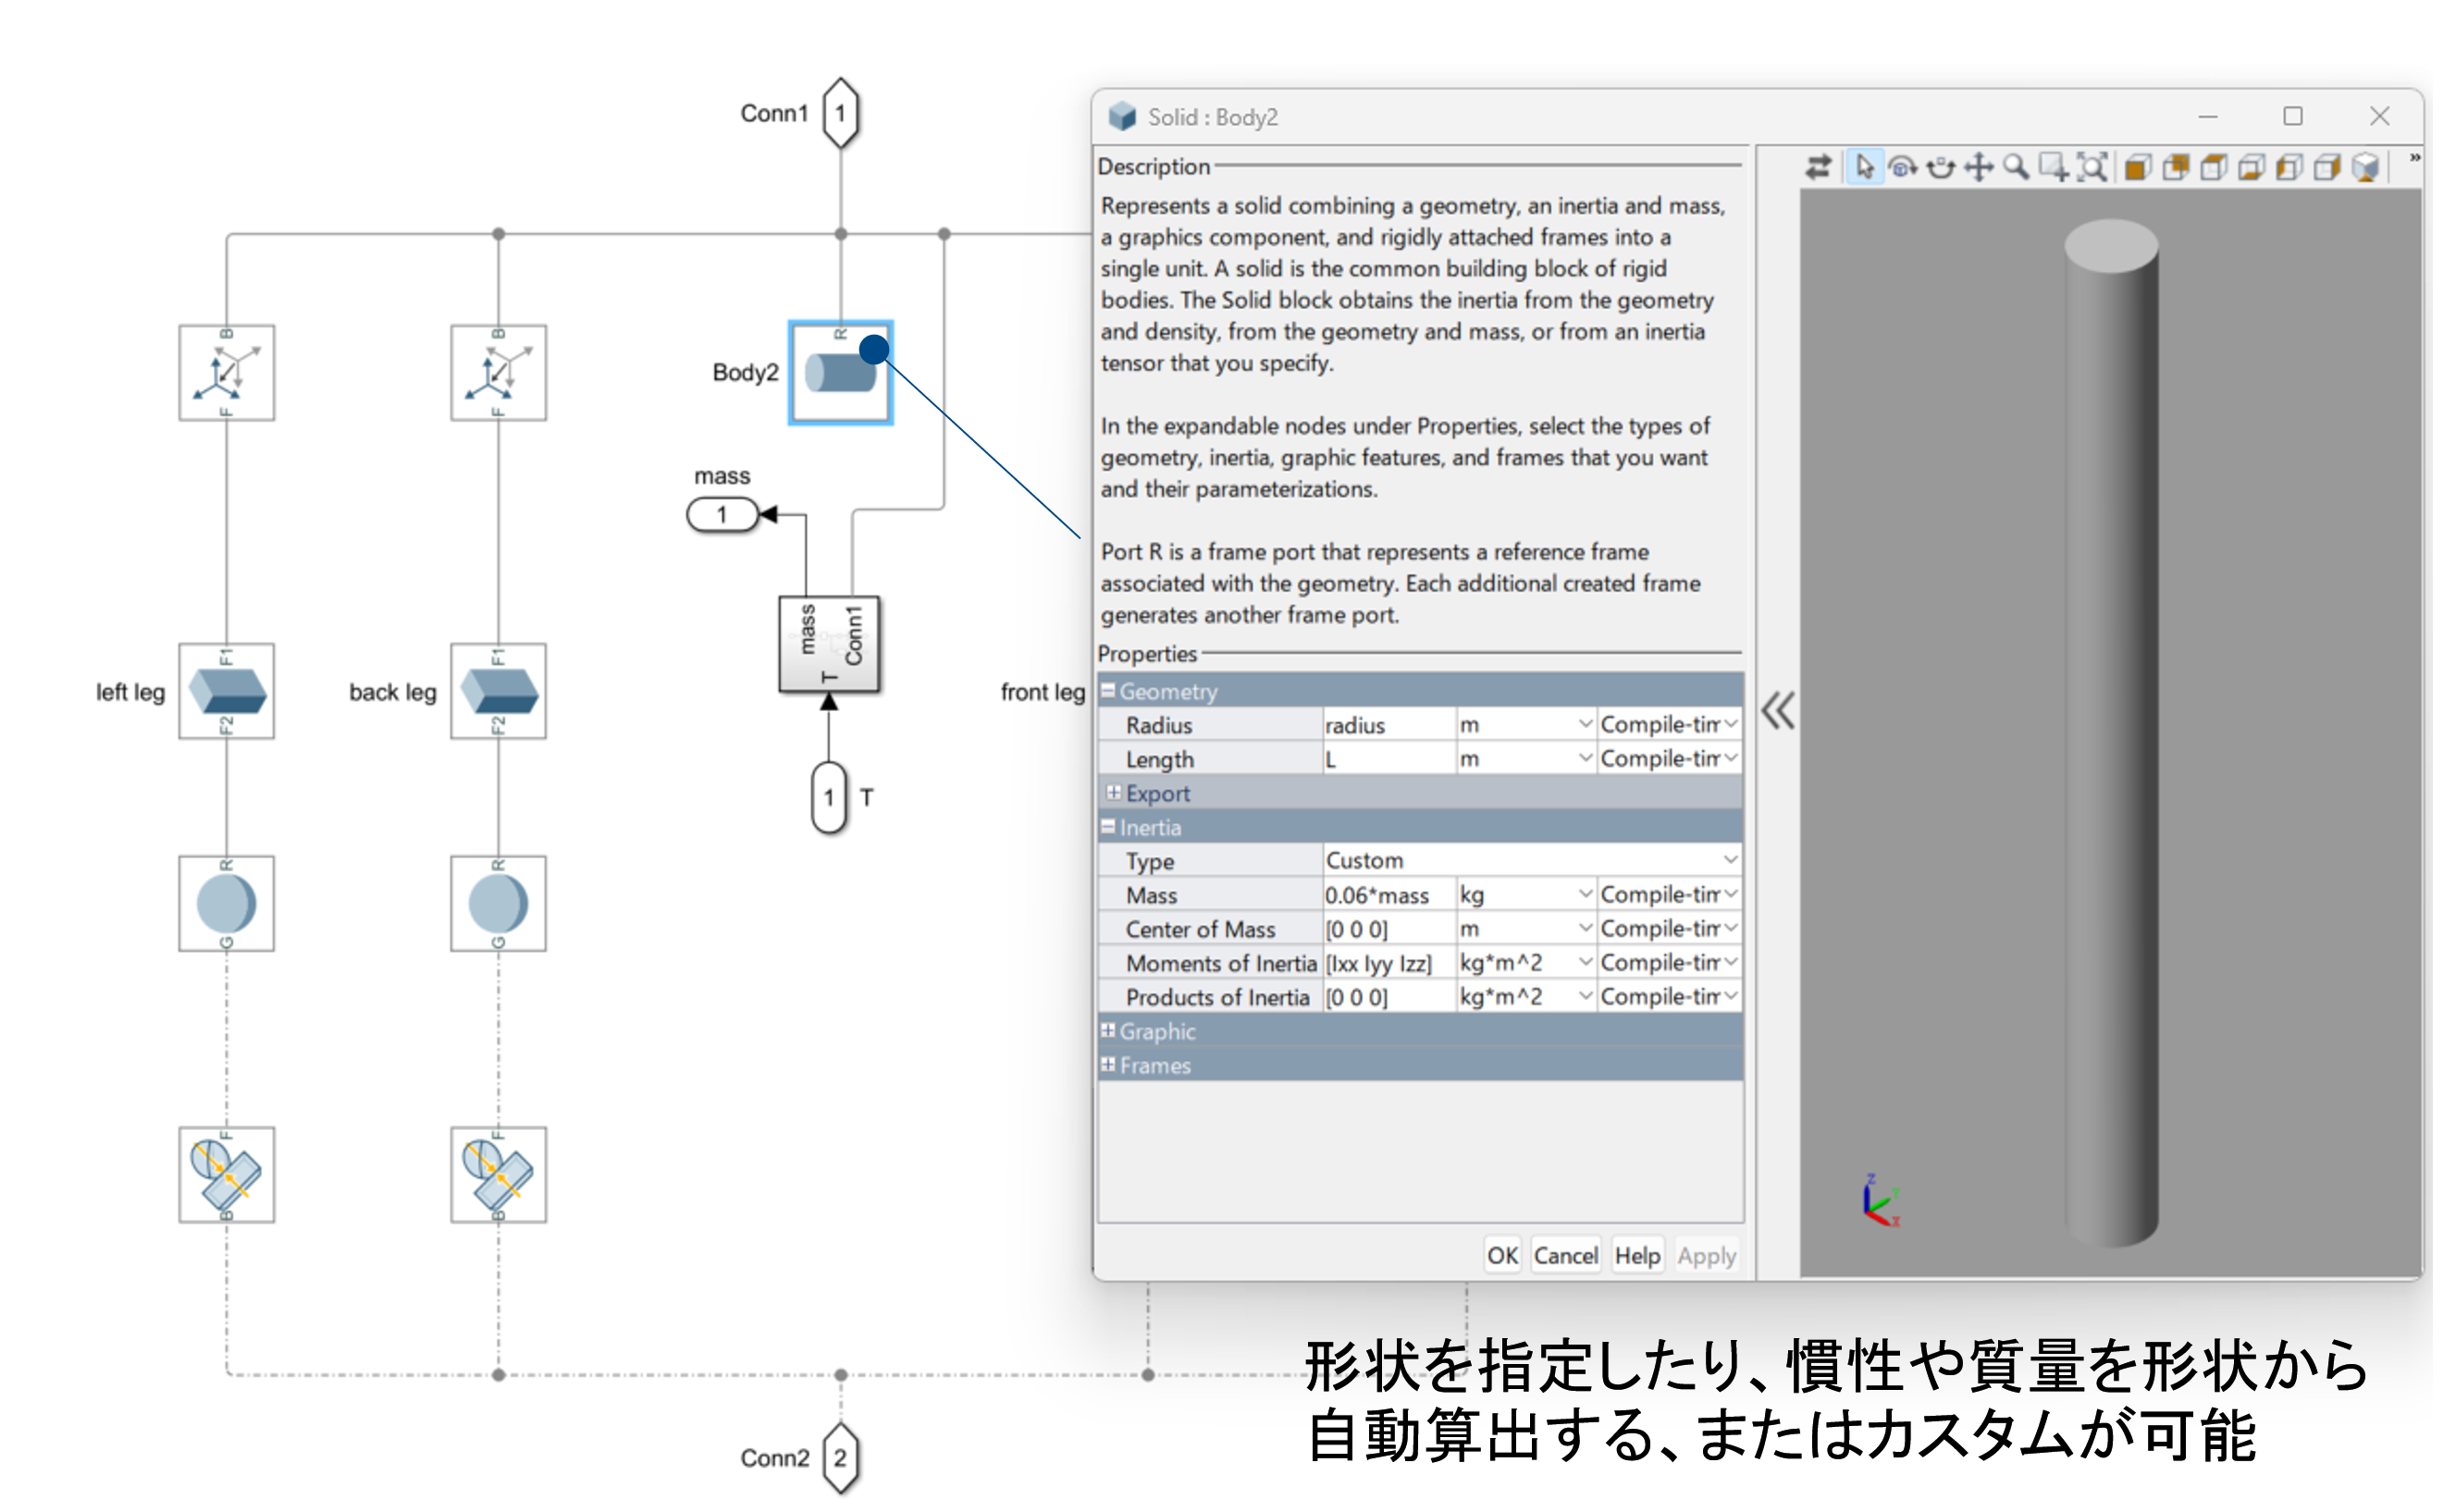Collapse the Geometry properties section
This screenshot has height=1512, width=2456.
pos(1108,691)
